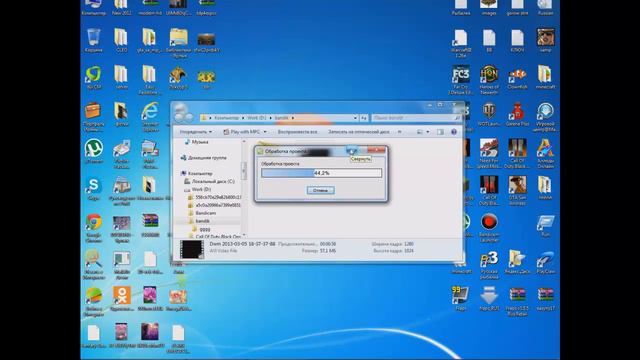Open the Odnoklassniki orange desktop shortcut

tap(122, 299)
